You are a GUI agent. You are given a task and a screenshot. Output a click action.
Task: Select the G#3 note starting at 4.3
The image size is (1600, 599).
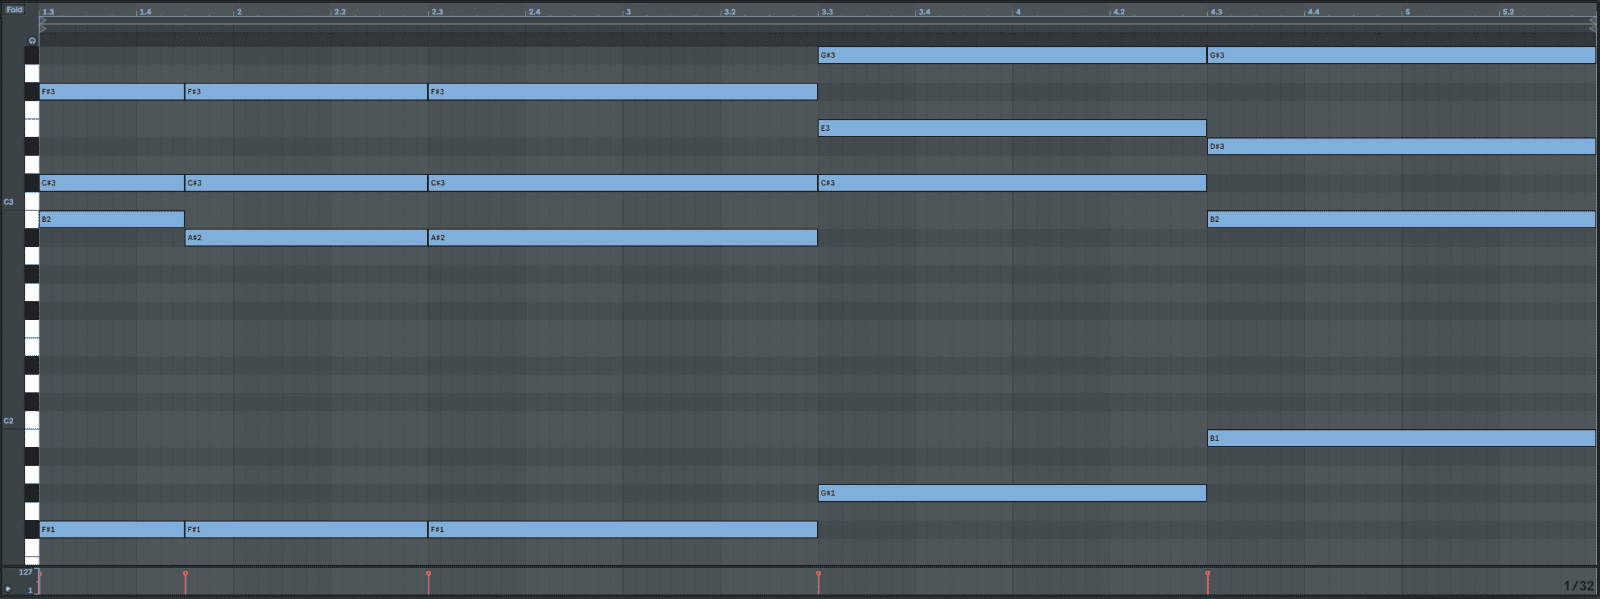1401,55
